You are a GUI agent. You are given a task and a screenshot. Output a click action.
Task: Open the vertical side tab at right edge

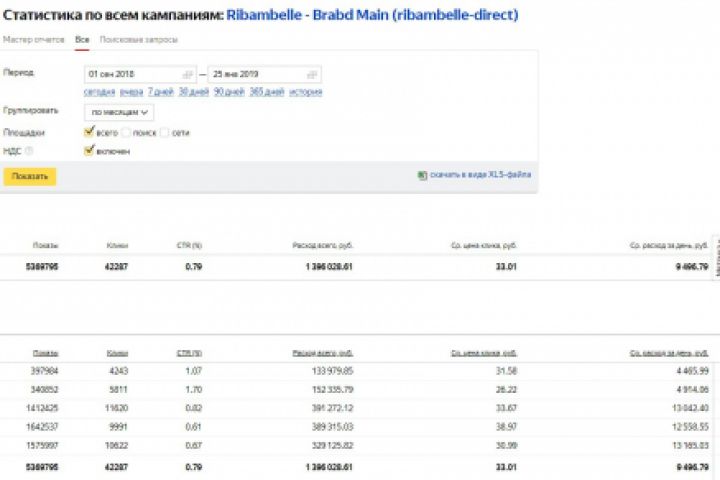click(716, 258)
